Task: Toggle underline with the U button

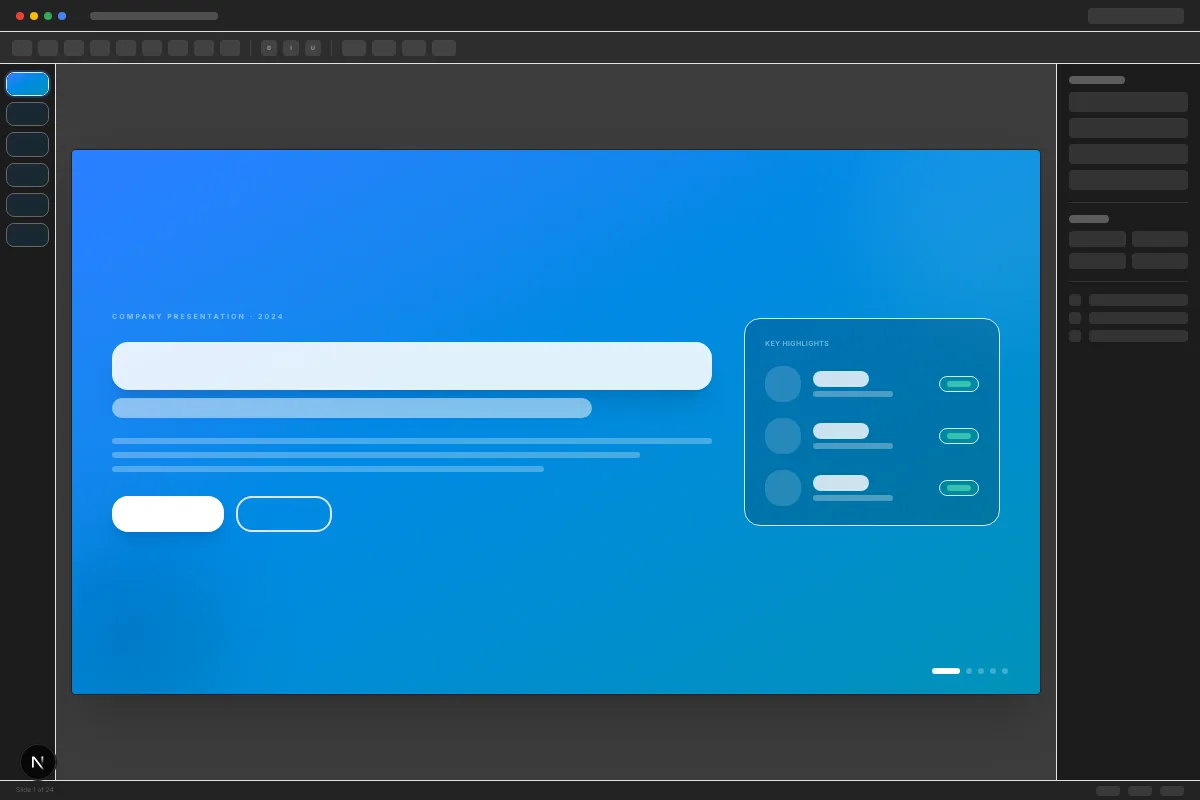Action: tap(313, 48)
